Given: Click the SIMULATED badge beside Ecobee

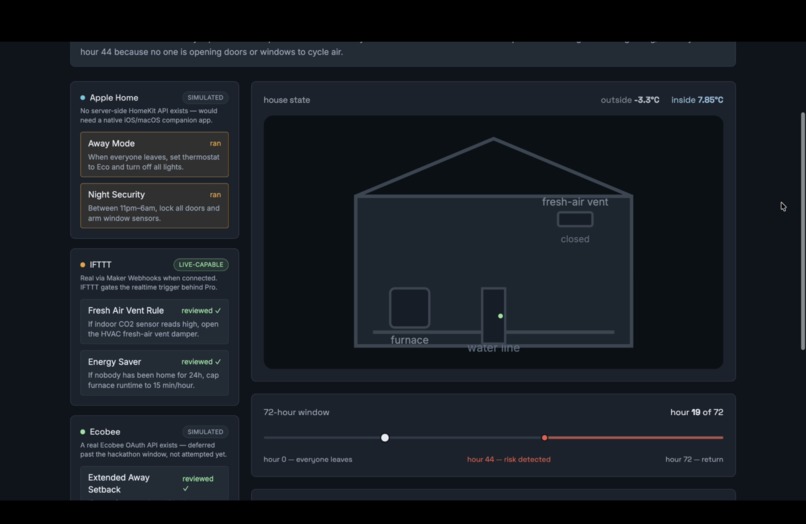Looking at the screenshot, I should pyautogui.click(x=205, y=432).
